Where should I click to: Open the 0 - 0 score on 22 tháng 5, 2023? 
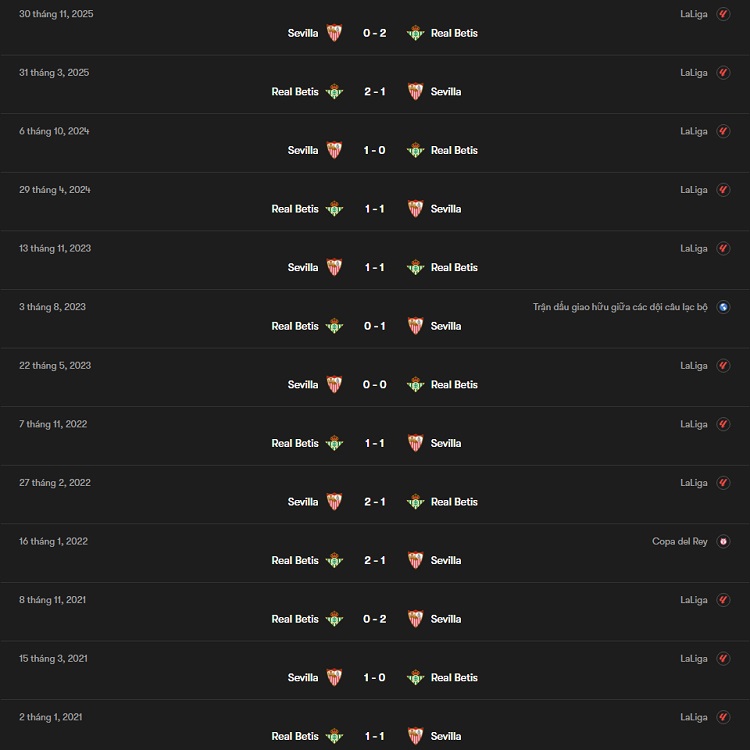tap(375, 385)
